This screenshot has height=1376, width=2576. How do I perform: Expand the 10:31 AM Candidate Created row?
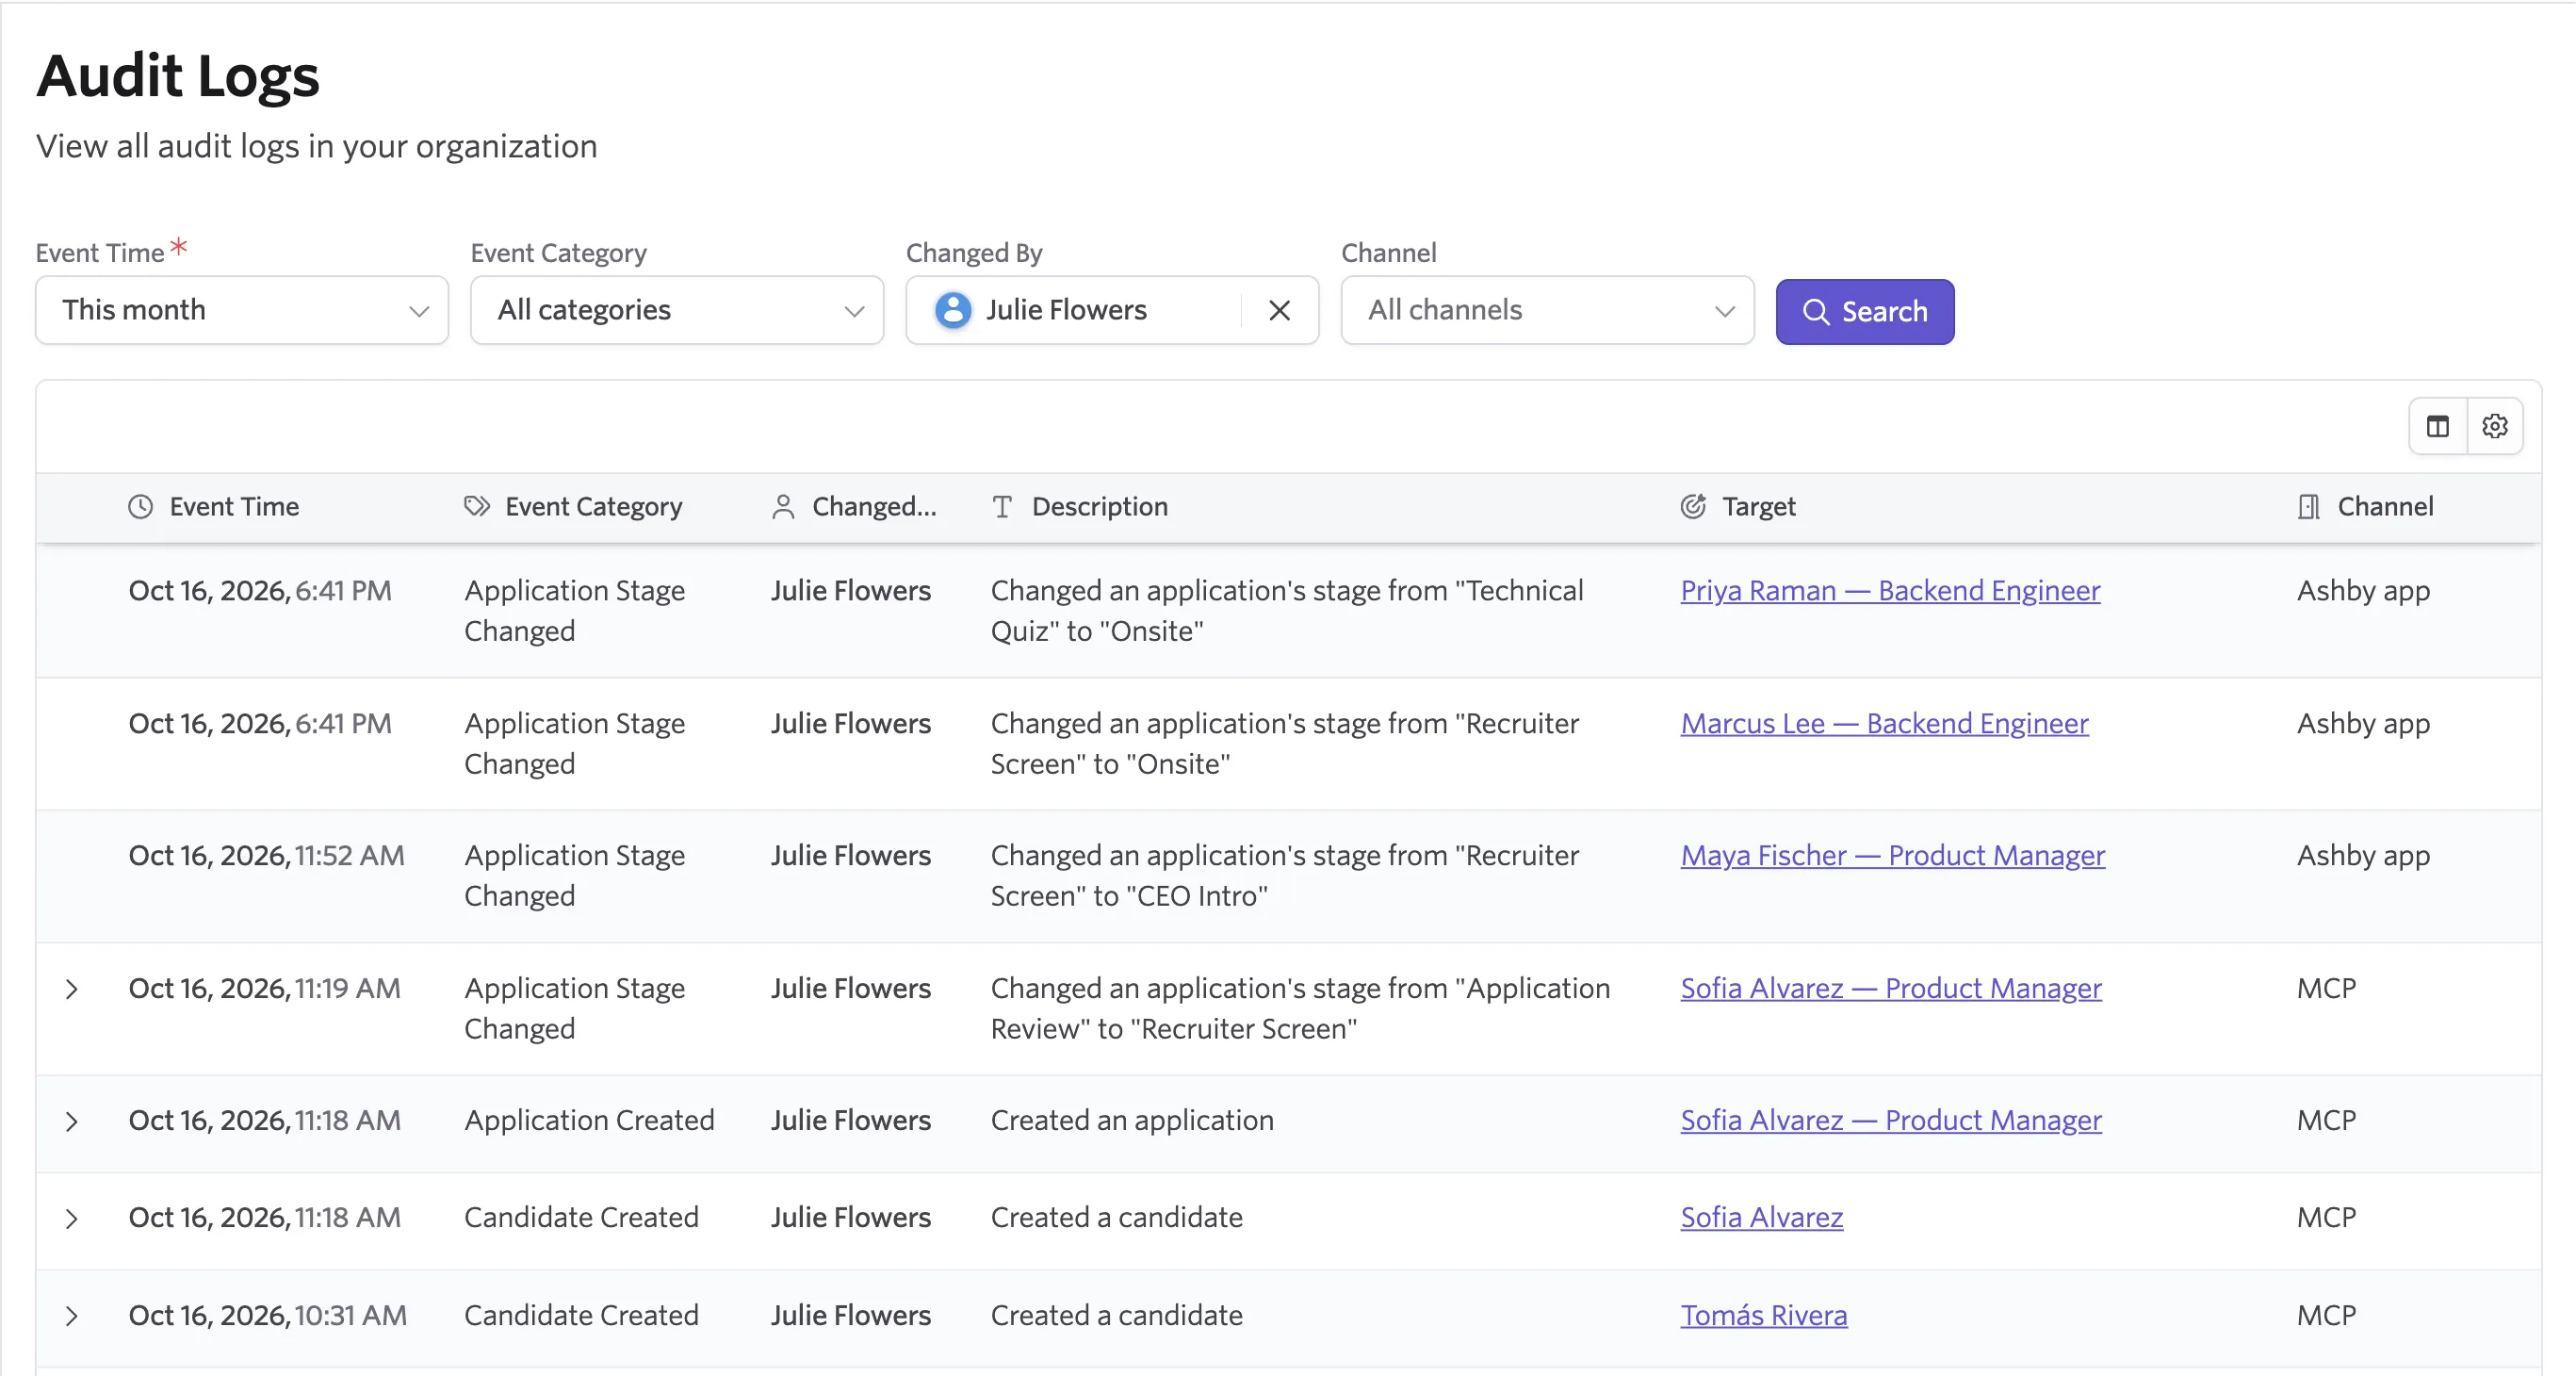(72, 1316)
